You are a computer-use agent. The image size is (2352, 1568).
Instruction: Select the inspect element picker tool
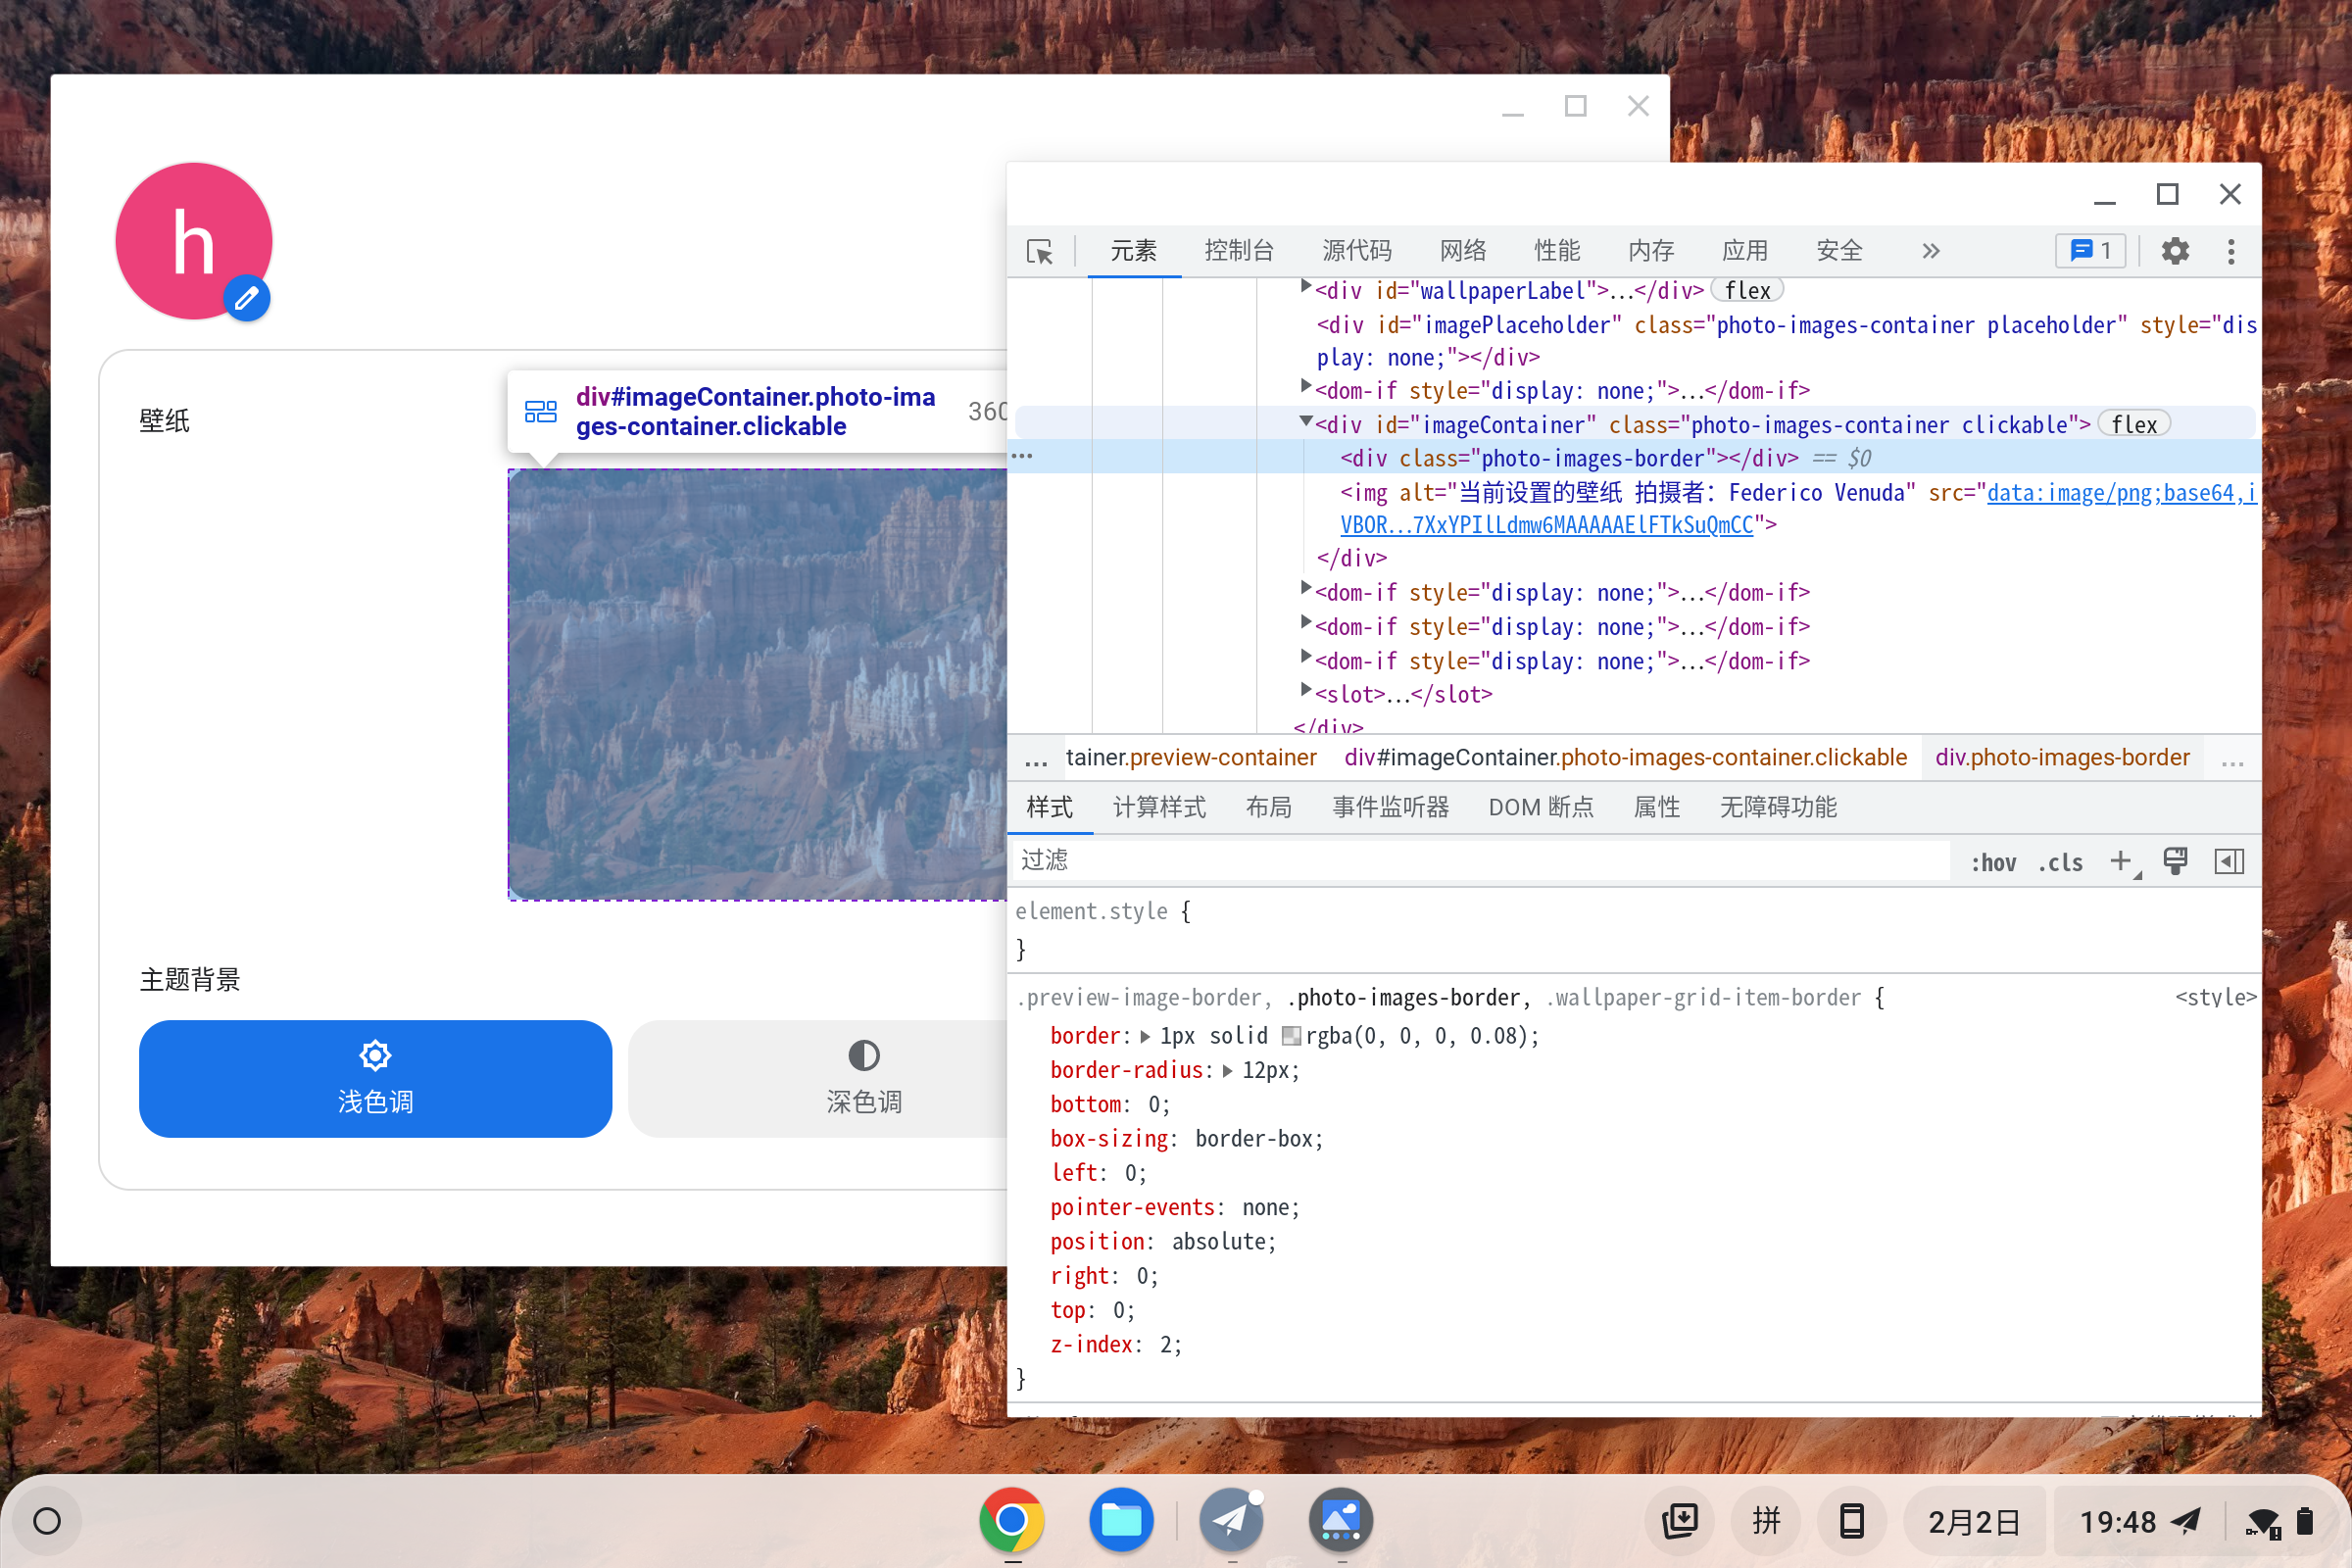click(x=1040, y=252)
